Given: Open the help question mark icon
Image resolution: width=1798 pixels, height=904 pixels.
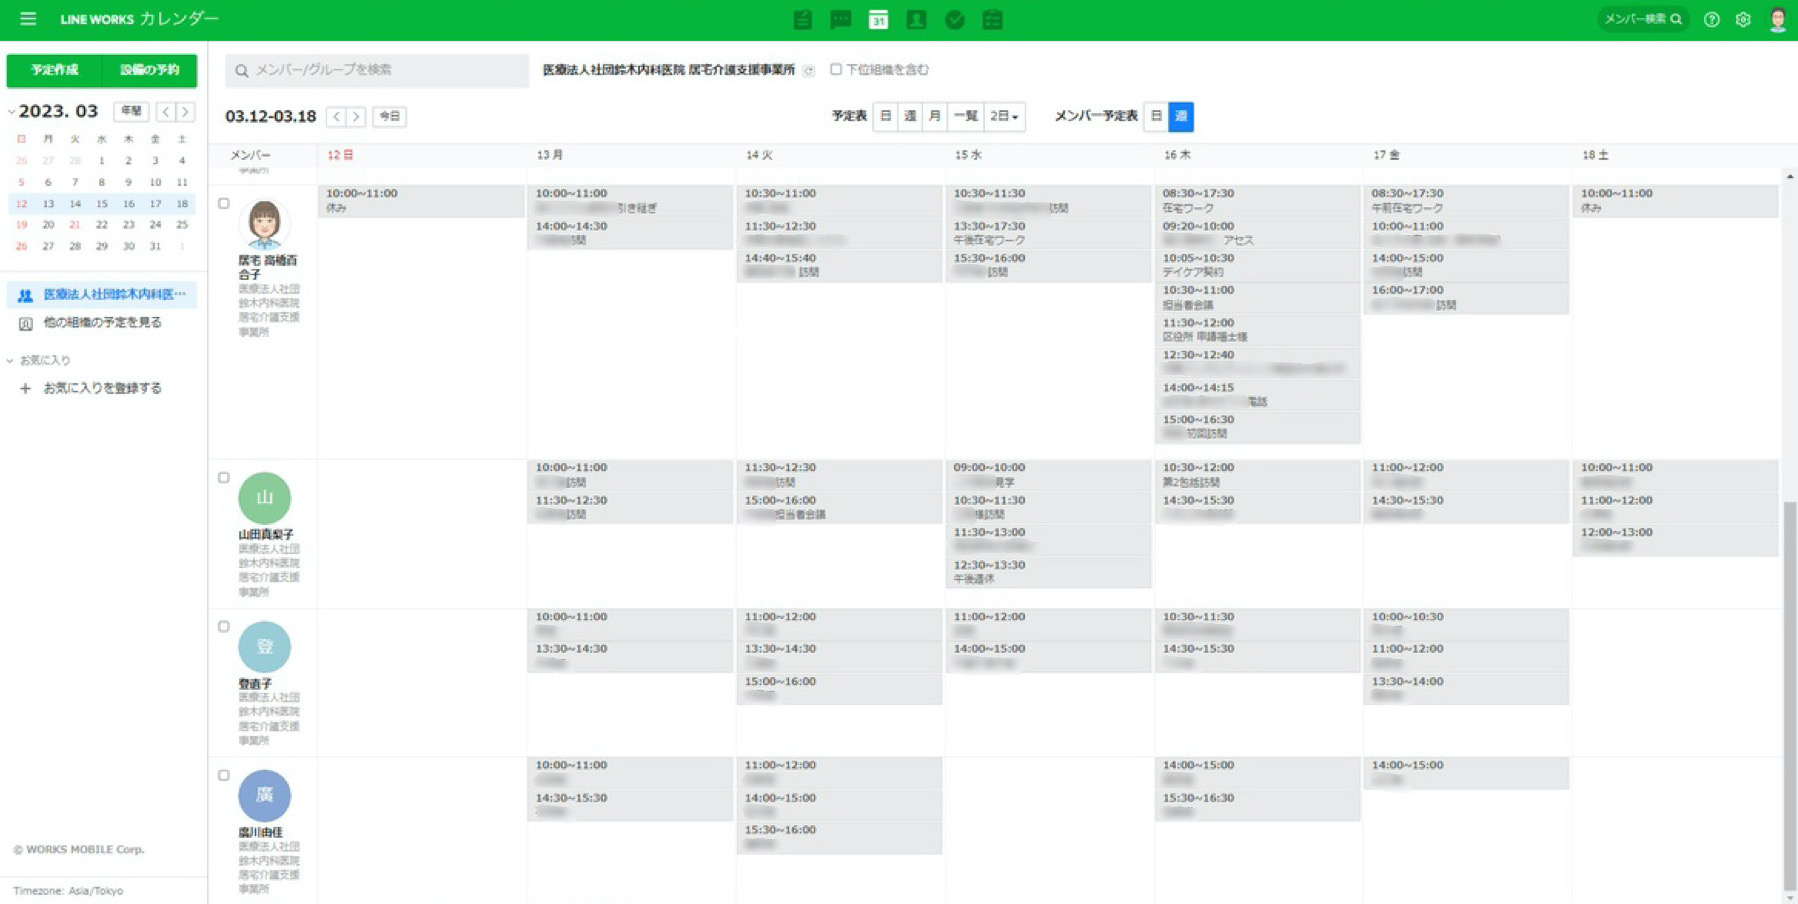Looking at the screenshot, I should point(1711,20).
